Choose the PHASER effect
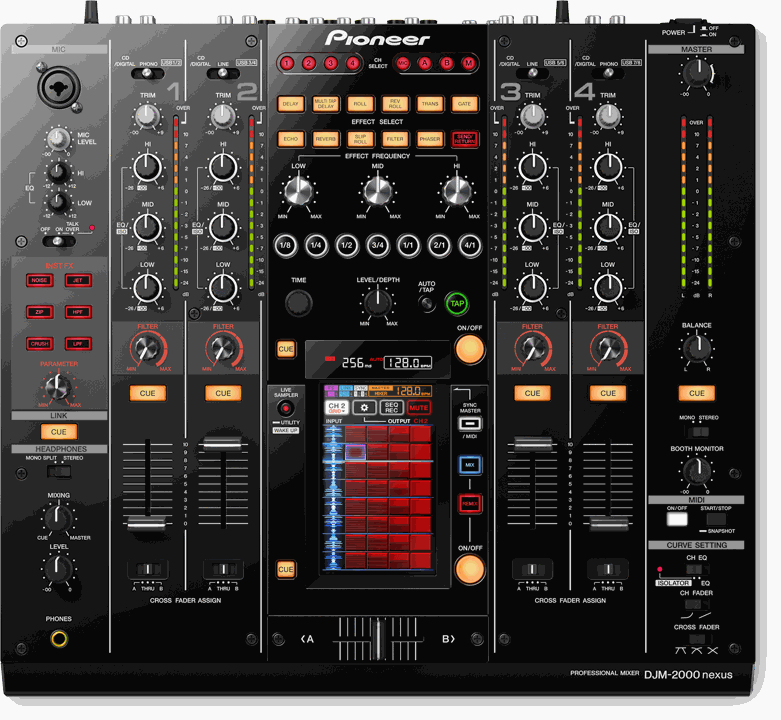 (430, 139)
